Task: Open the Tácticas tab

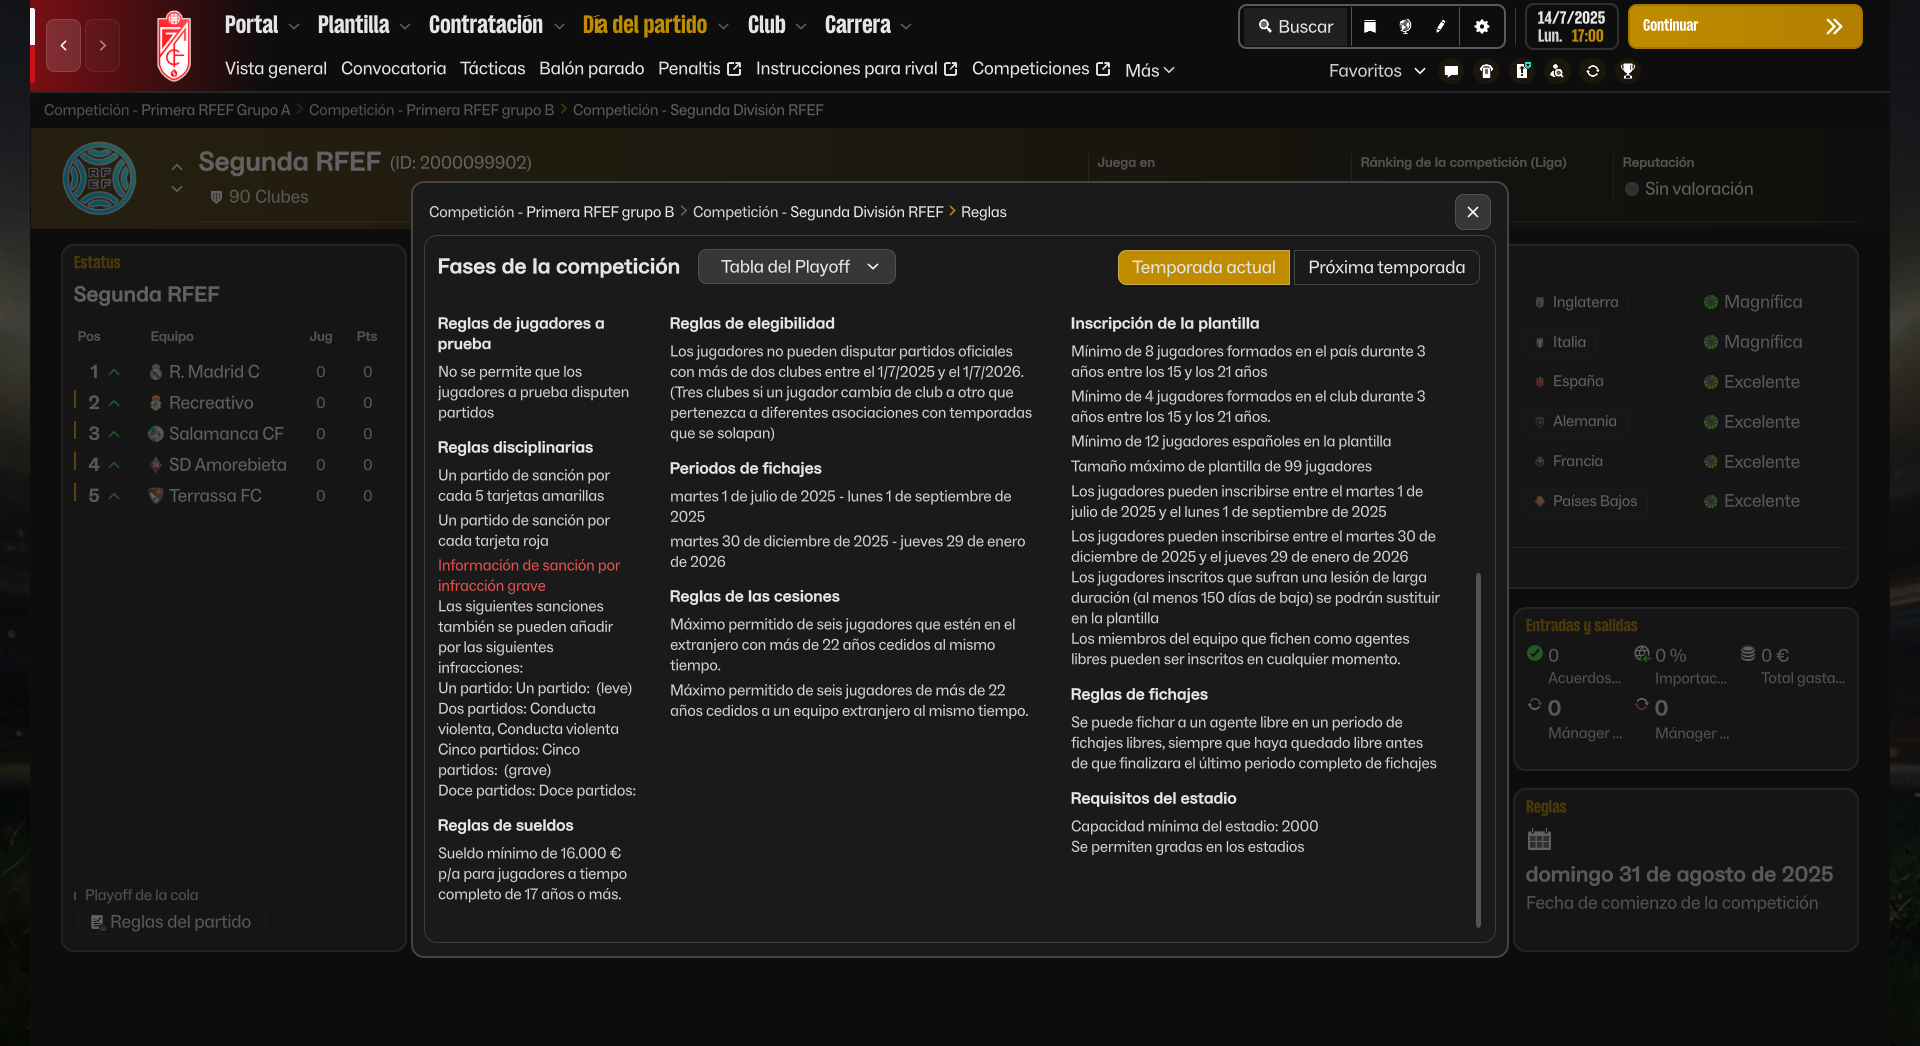Action: (x=492, y=69)
